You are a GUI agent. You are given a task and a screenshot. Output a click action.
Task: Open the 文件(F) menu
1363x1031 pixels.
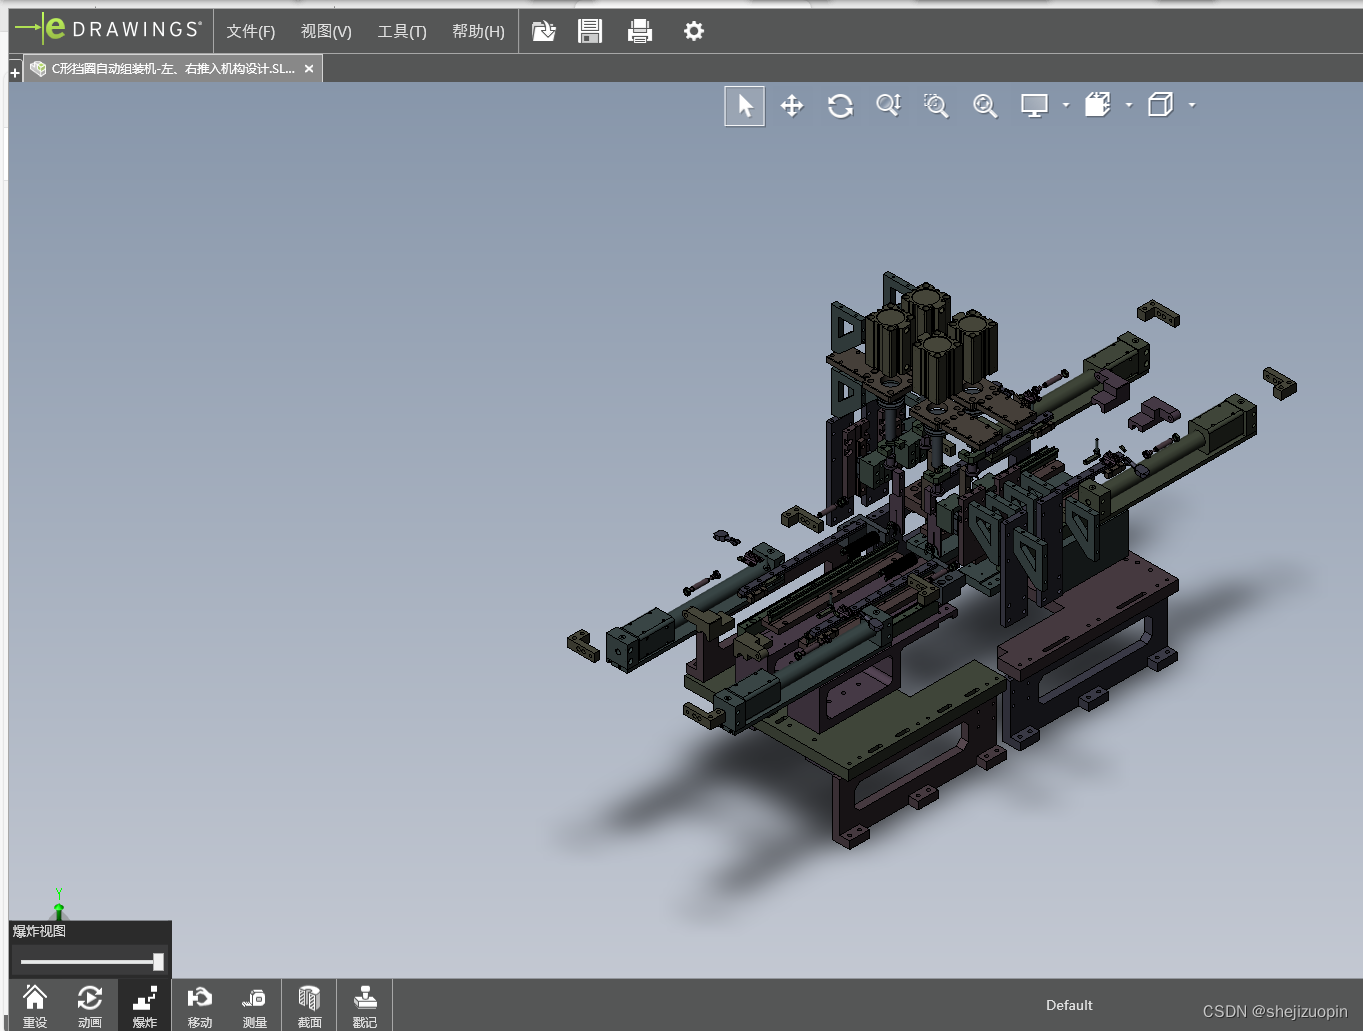(250, 31)
